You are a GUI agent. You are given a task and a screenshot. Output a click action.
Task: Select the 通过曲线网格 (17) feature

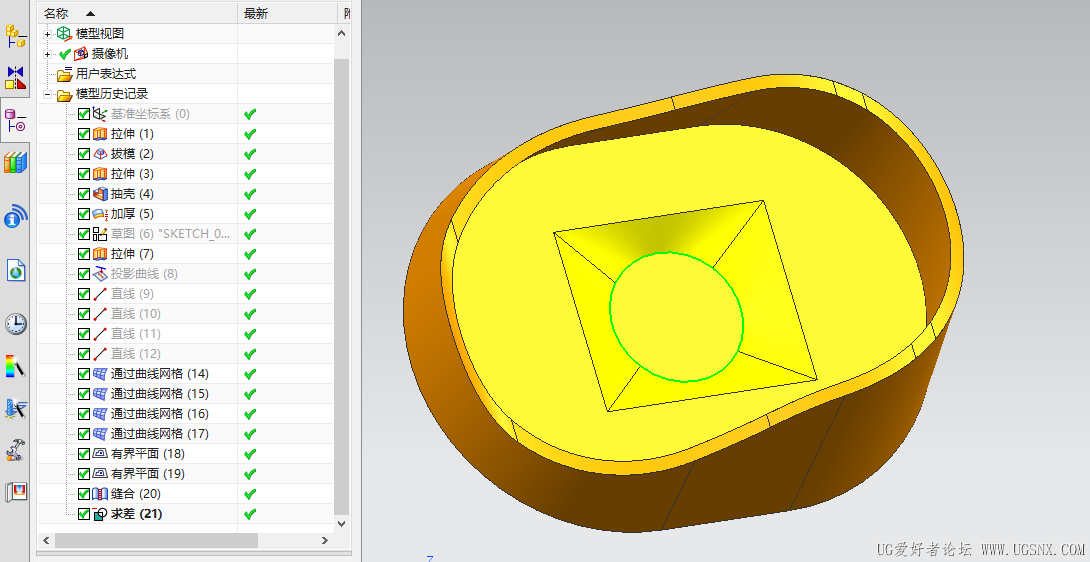click(x=160, y=434)
